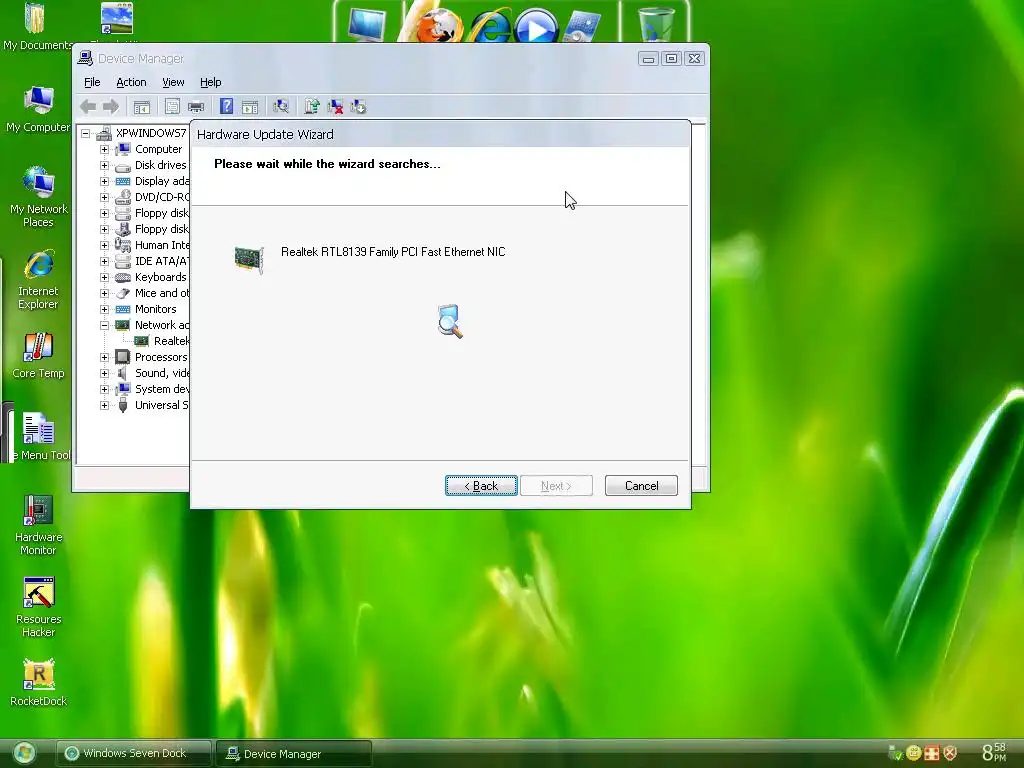Launch RocketDock desktop shortcut

[38, 683]
